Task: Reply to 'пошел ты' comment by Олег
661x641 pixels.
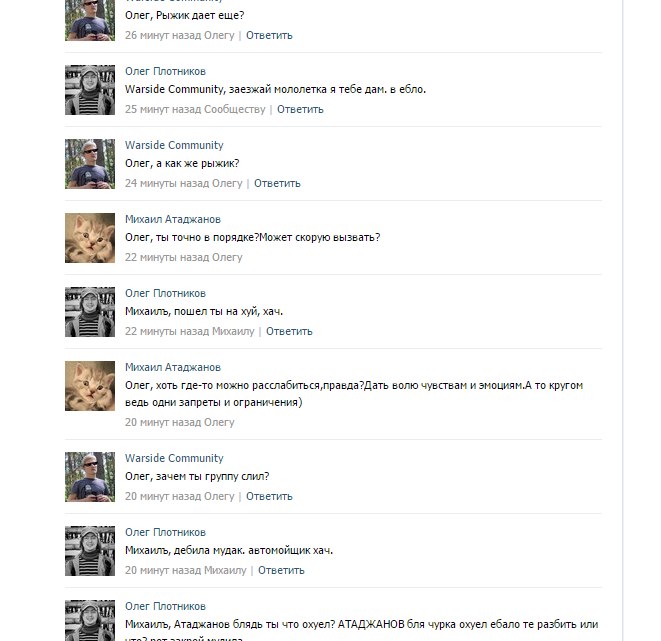Action: coord(289,331)
